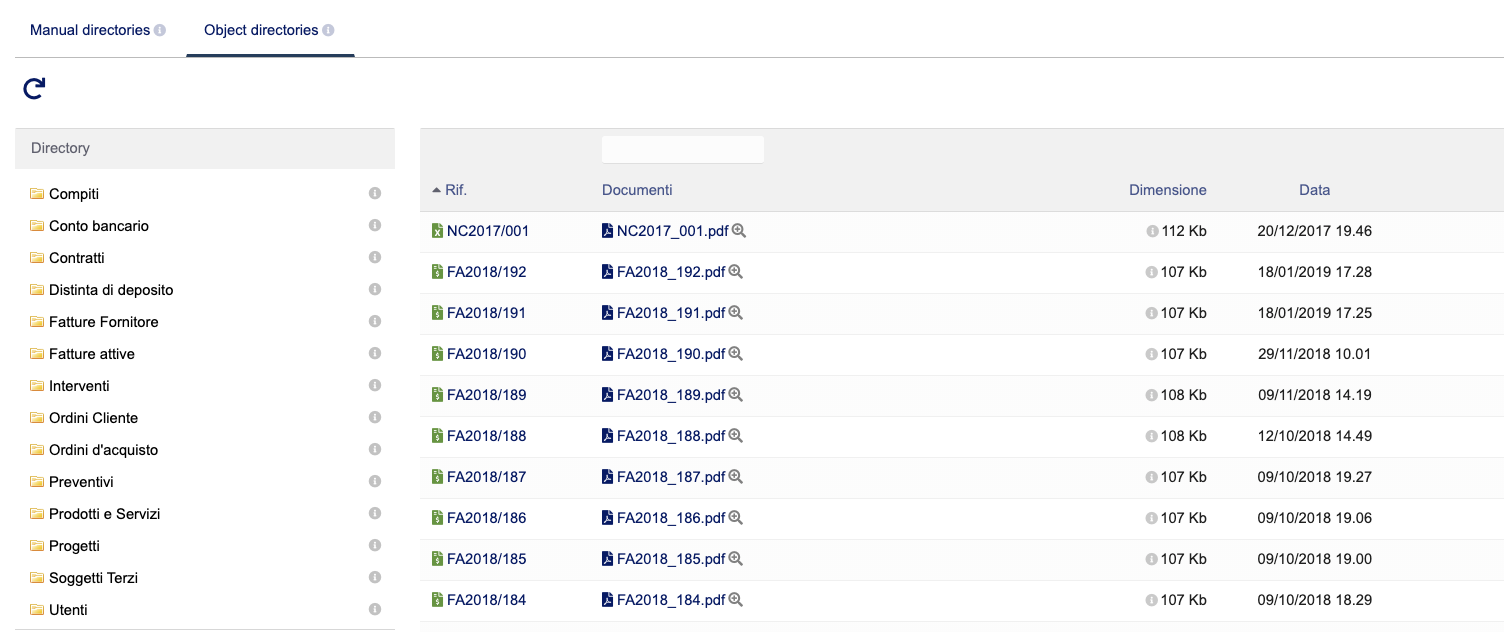Screen dimensions: 1504x632
Task: Click the filter field above the Documenti column
Action: coord(682,149)
